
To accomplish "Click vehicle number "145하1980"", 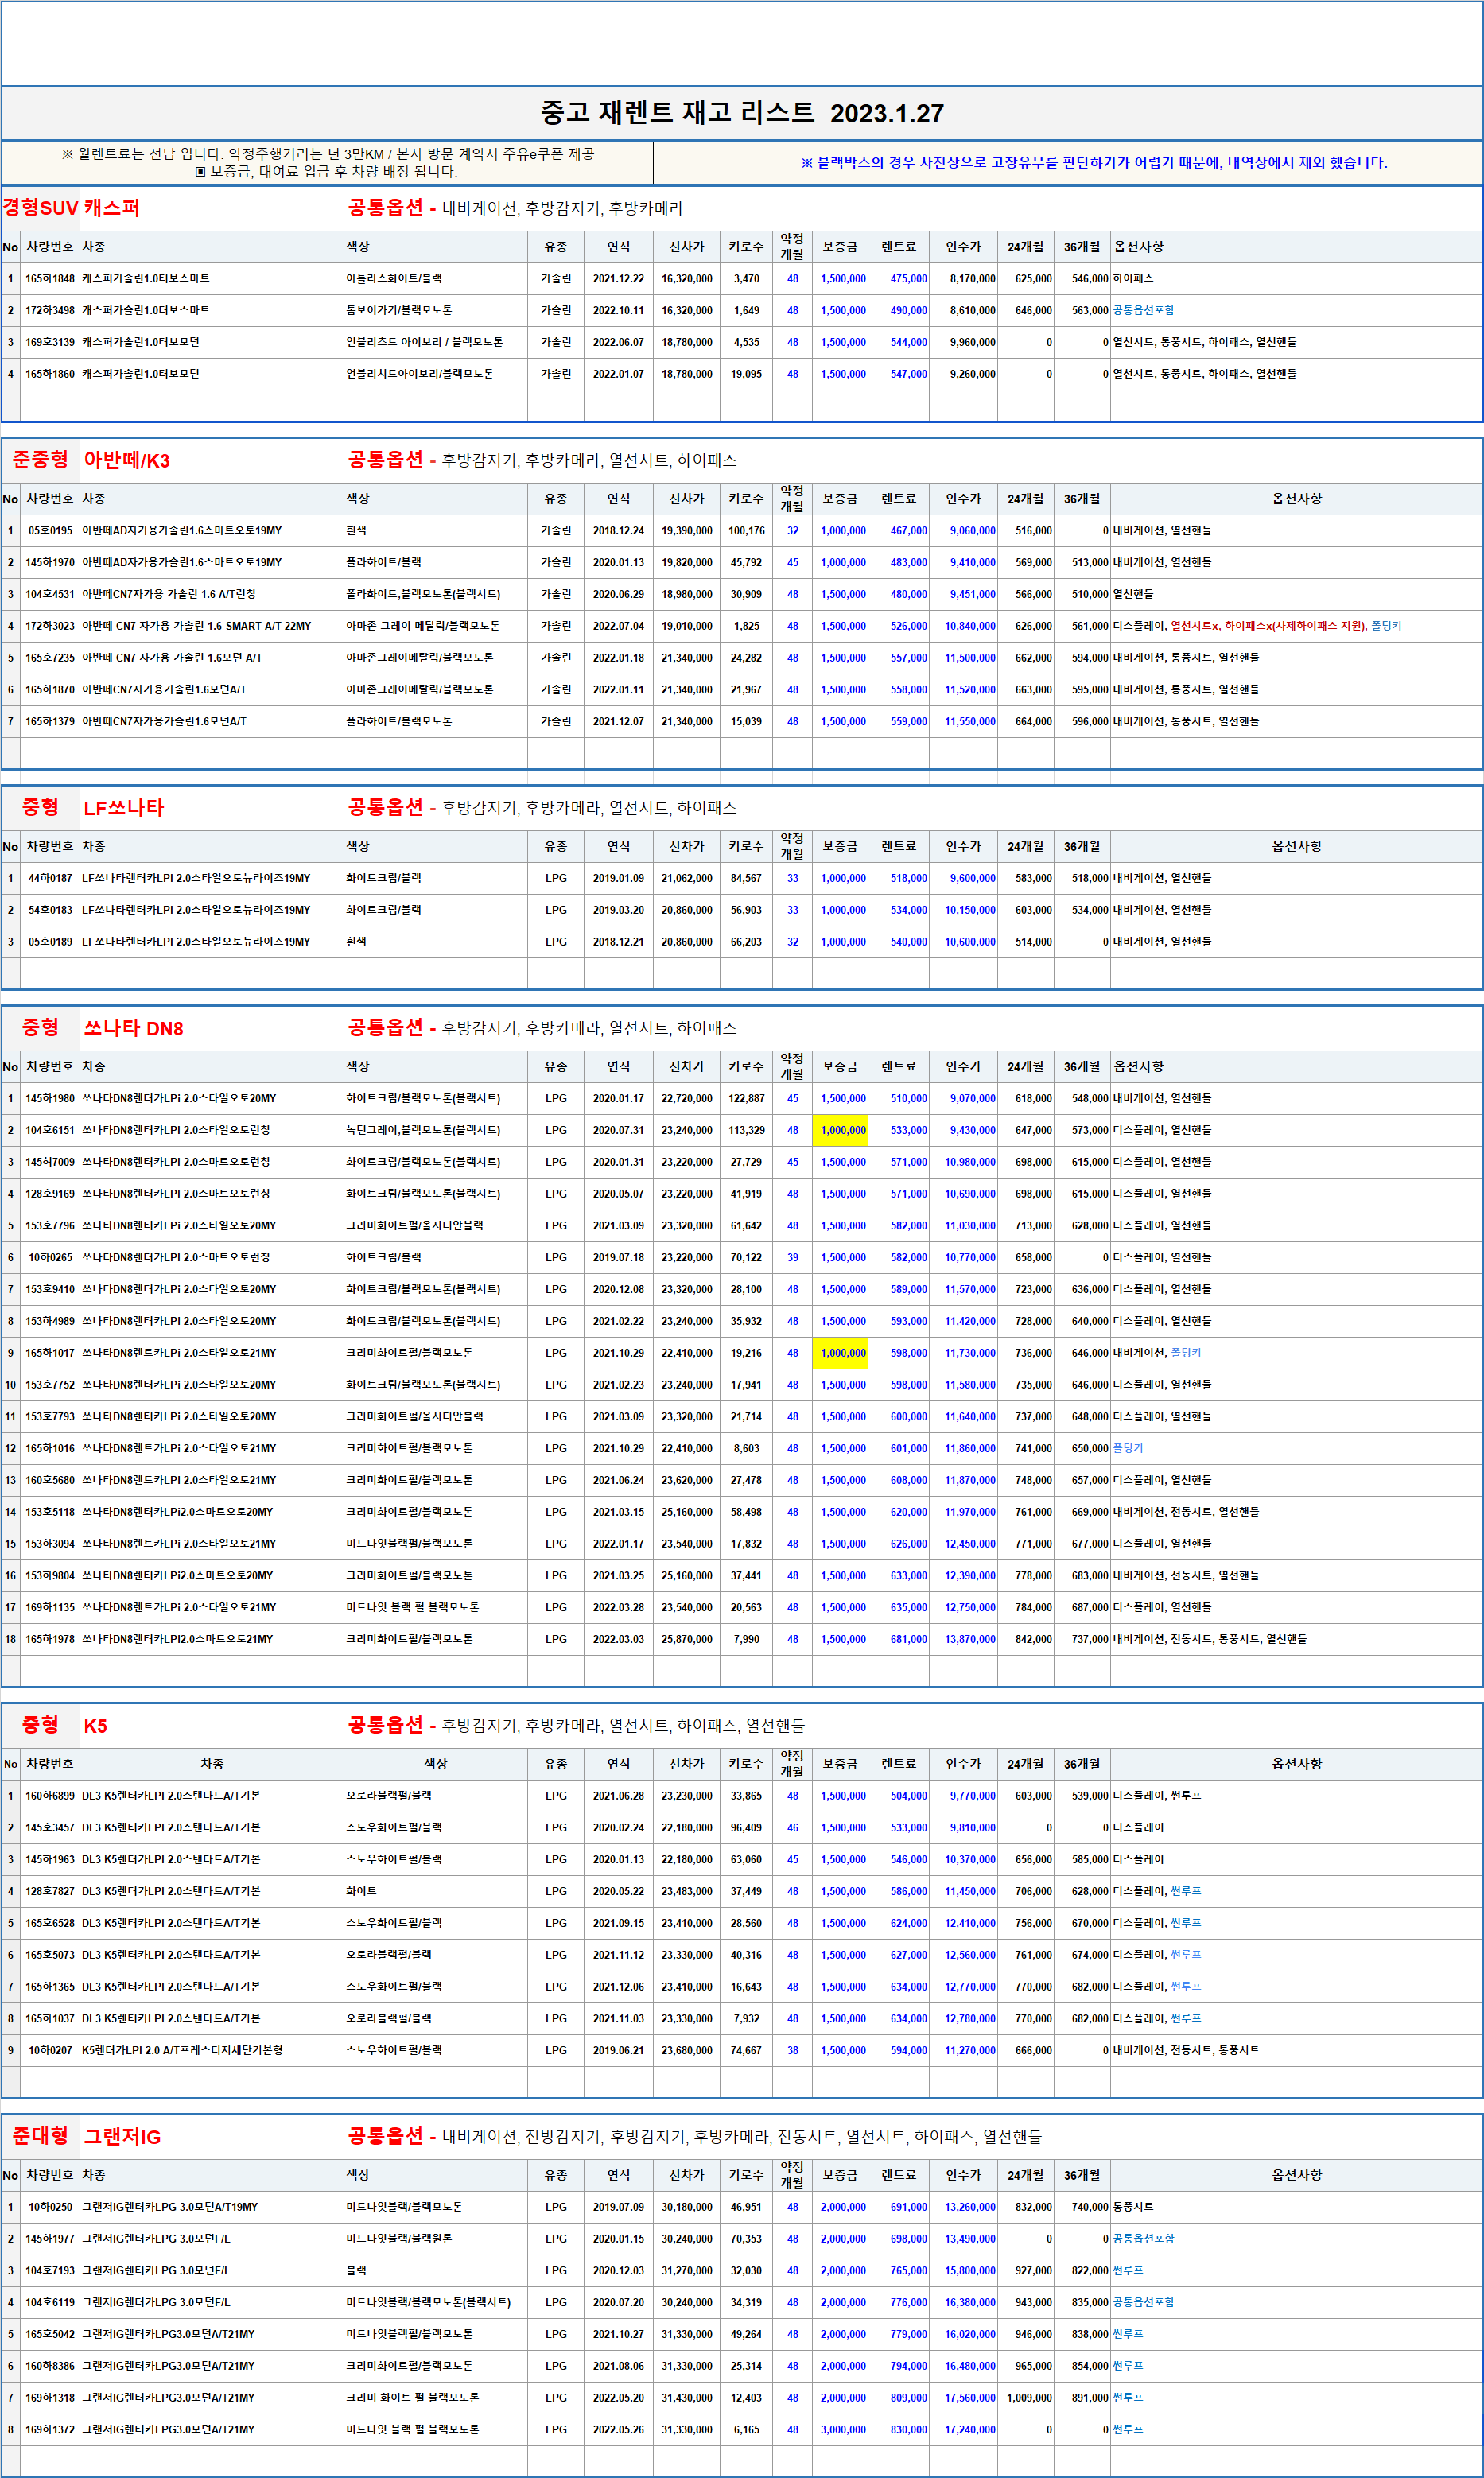I will (x=50, y=1099).
